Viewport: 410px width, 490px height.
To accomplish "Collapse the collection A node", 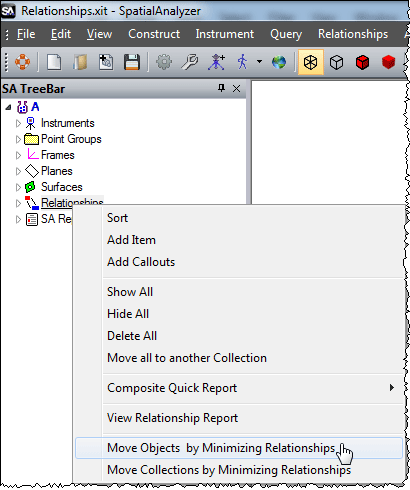I will pyautogui.click(x=8, y=107).
